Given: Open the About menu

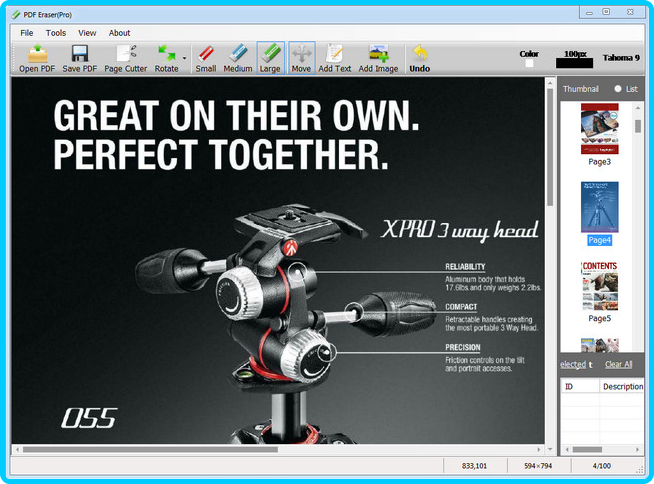Looking at the screenshot, I should coord(119,33).
